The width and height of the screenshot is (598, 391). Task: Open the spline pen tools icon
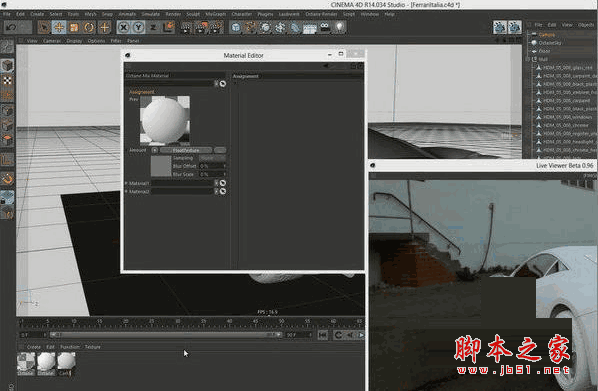click(251, 27)
